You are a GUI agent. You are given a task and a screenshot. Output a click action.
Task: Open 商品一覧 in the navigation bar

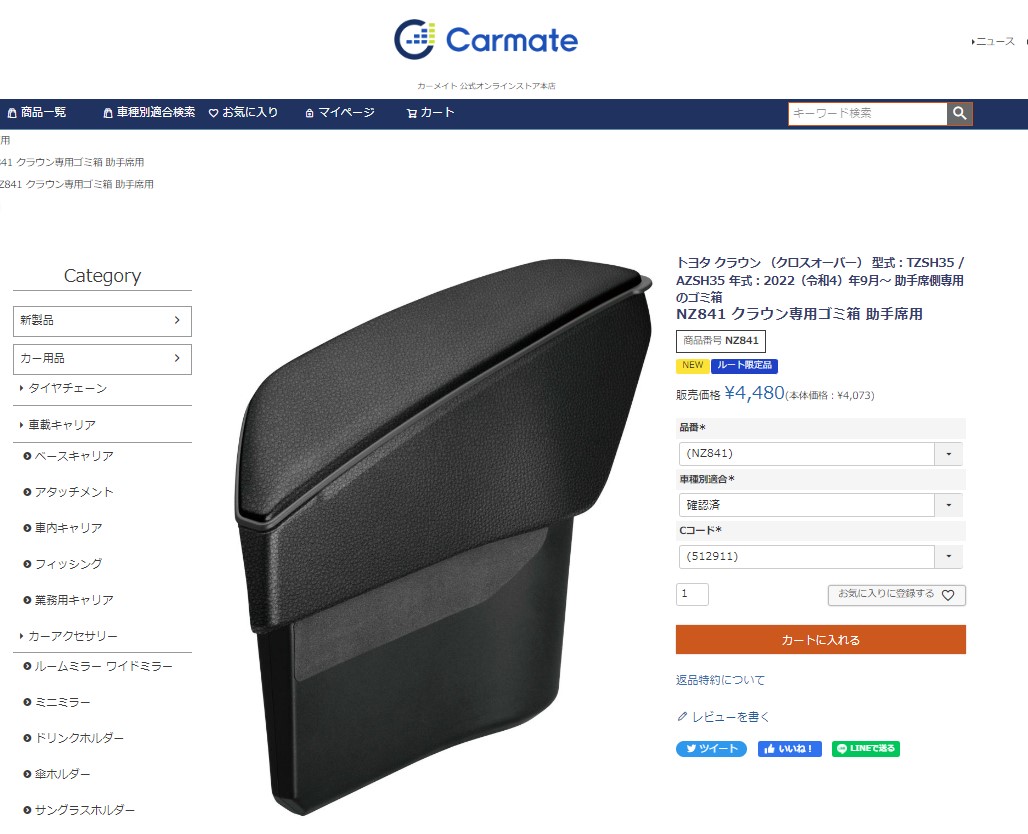point(37,113)
